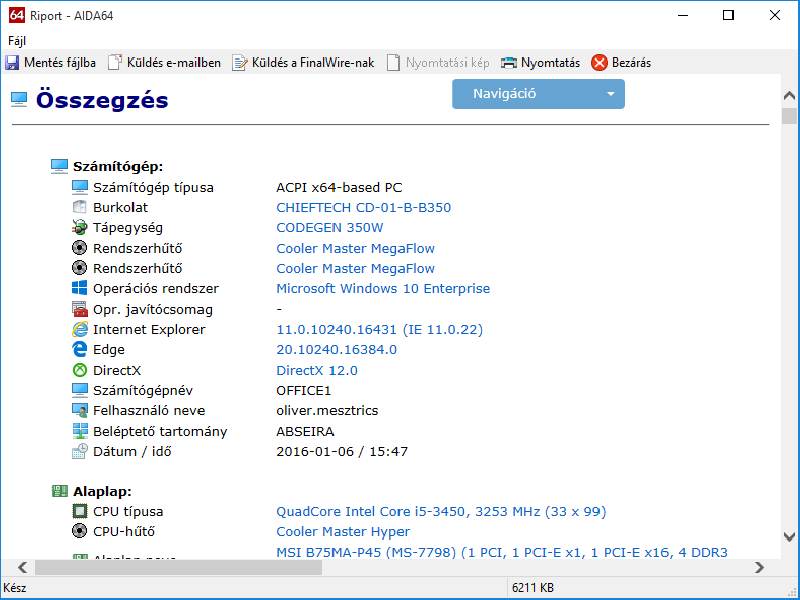
Task: Click the Összegzés heading text
Action: [x=102, y=100]
